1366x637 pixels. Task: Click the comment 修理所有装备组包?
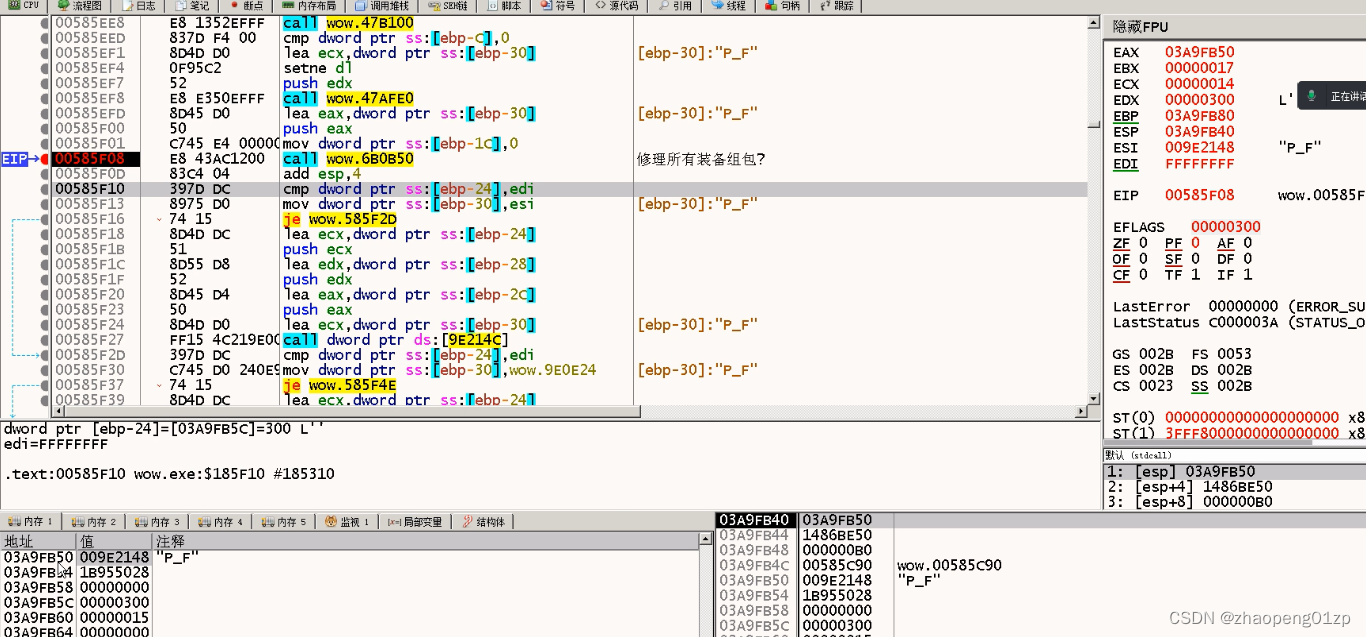pos(700,159)
